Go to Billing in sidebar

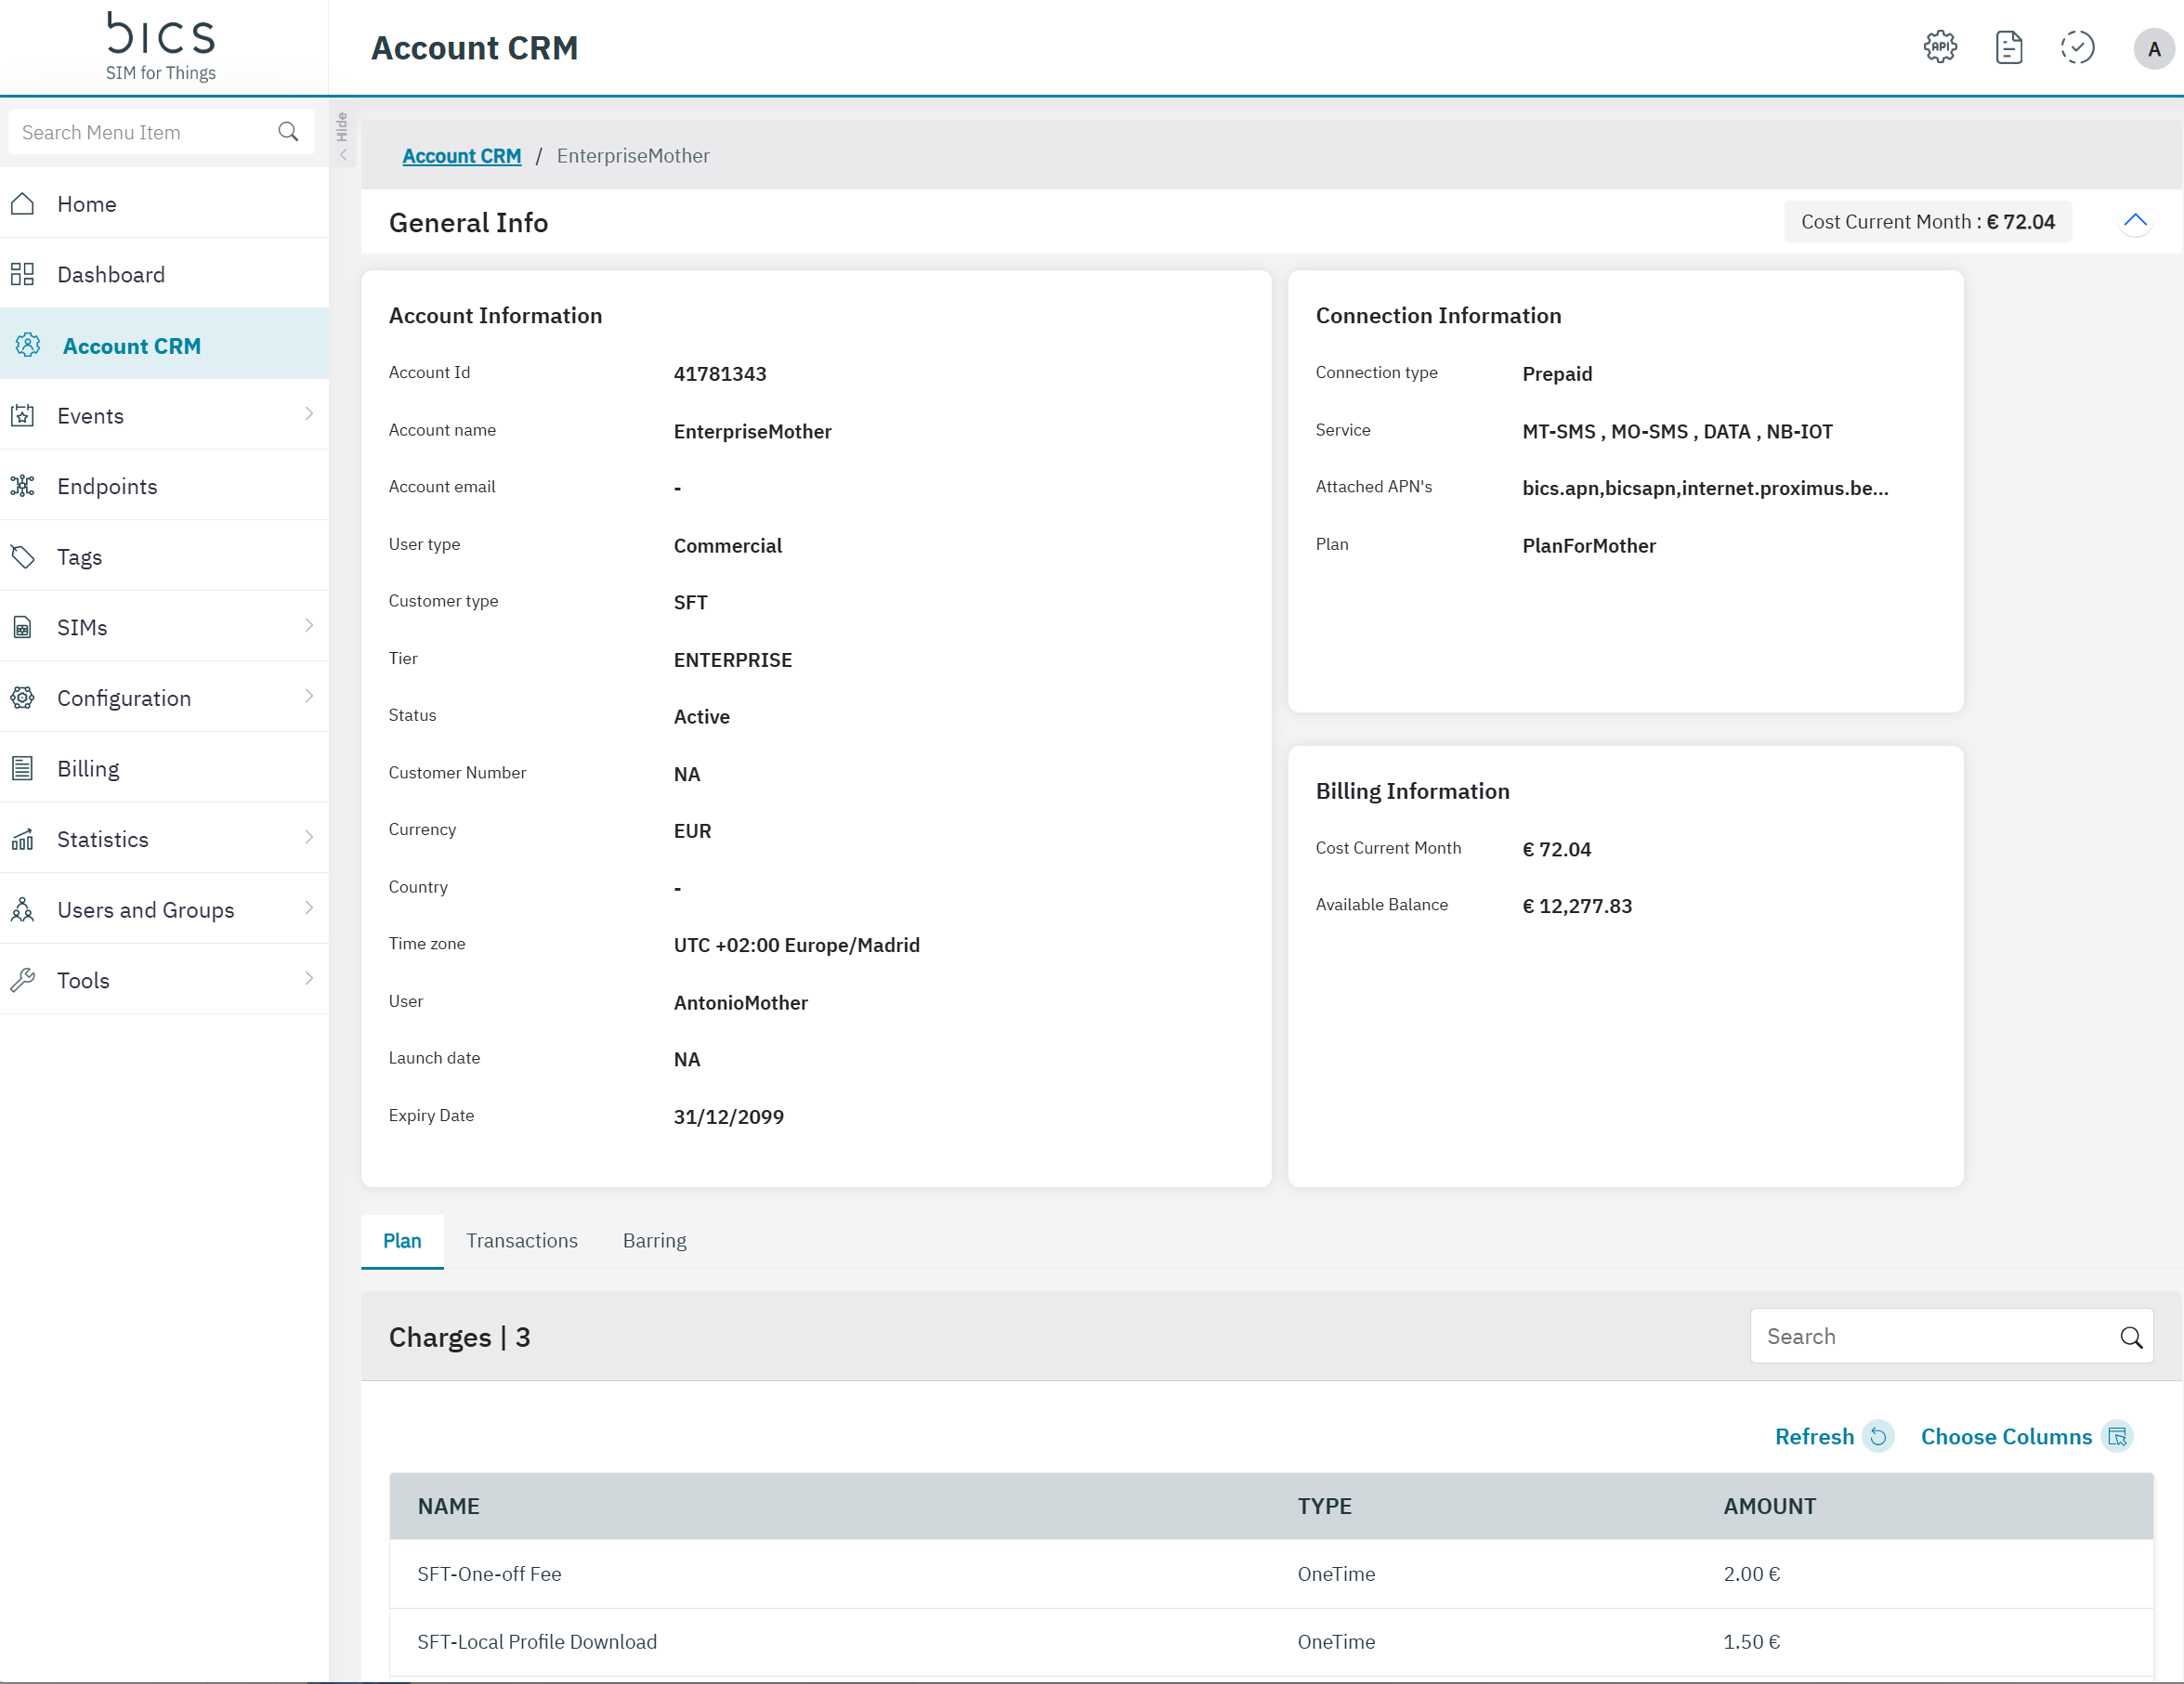click(x=88, y=768)
